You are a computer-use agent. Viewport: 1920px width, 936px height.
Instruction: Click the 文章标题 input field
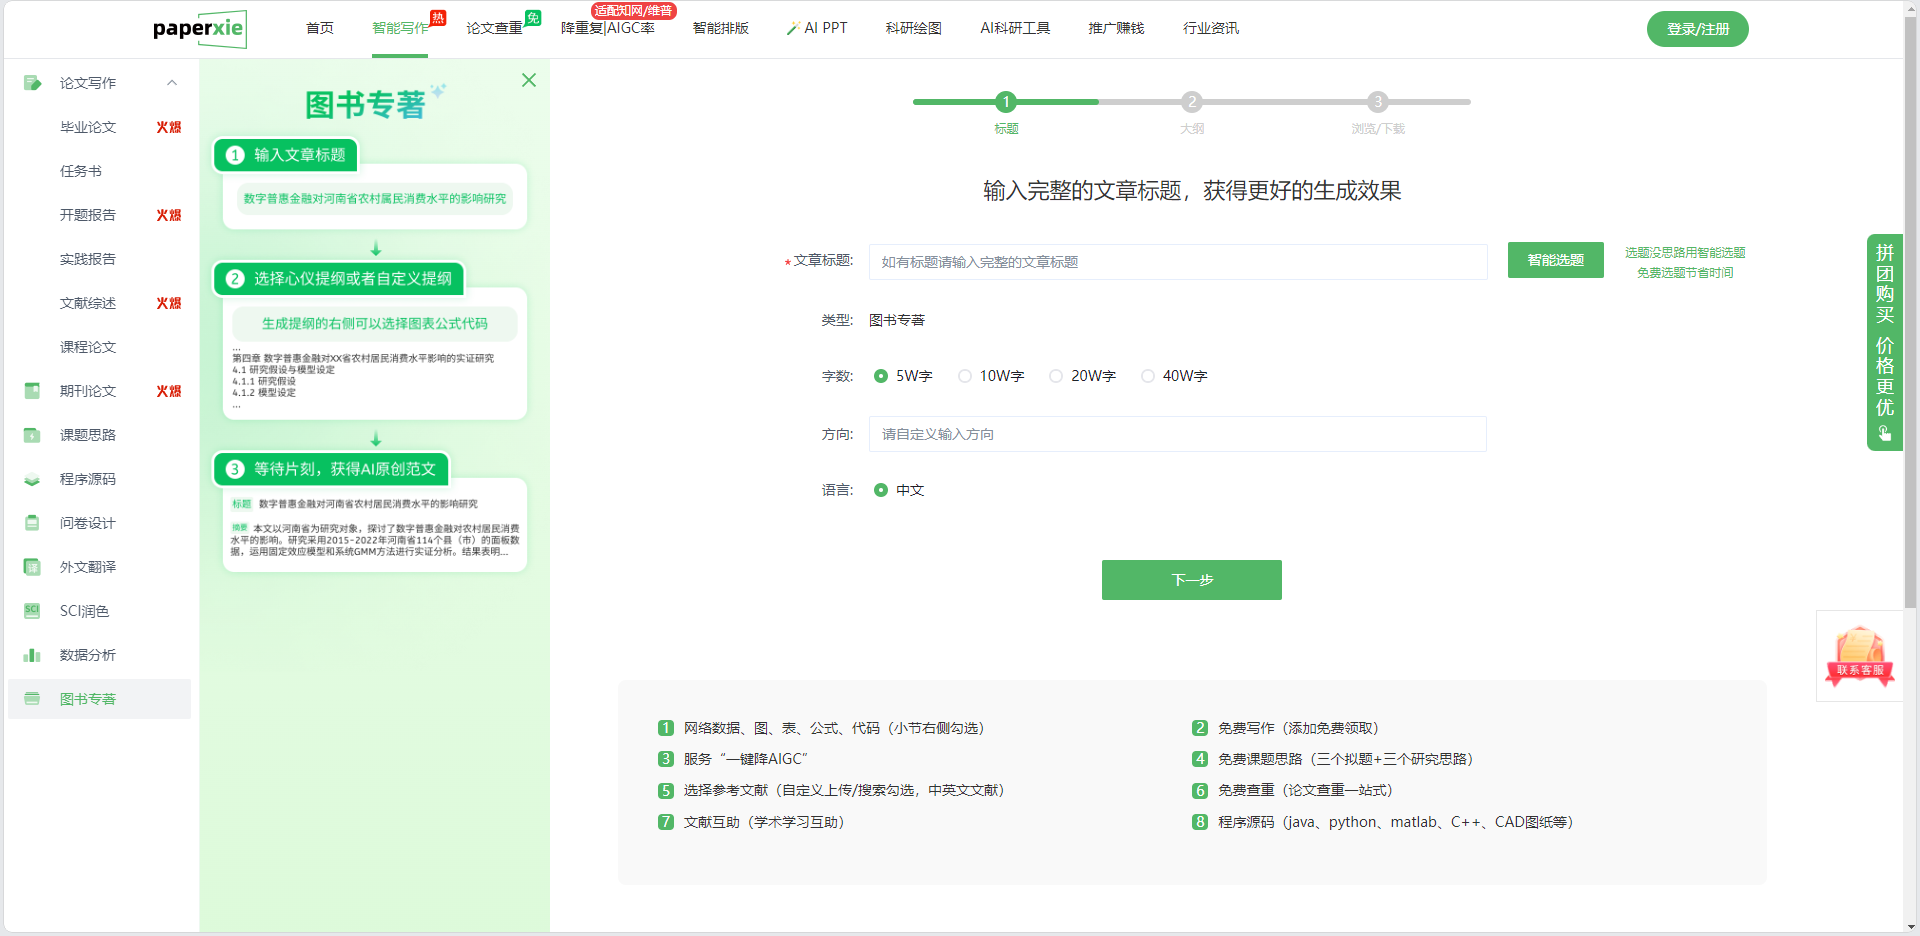(1177, 262)
